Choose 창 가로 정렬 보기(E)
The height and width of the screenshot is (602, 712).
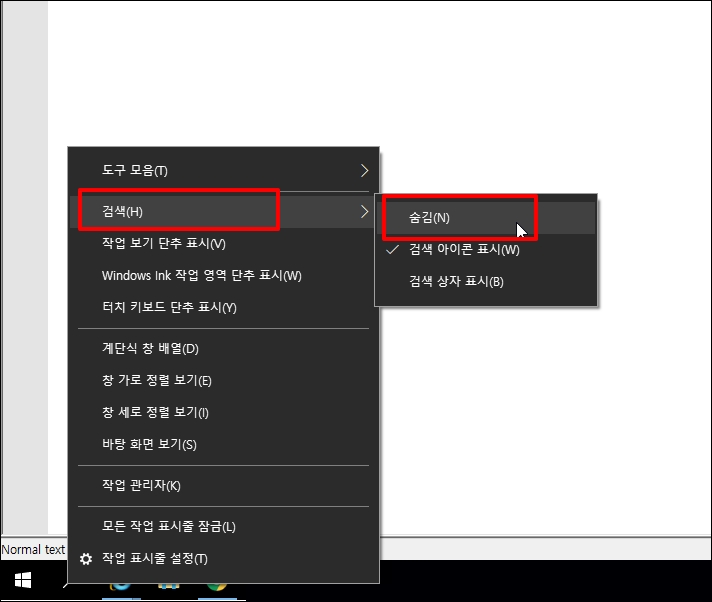pos(223,380)
